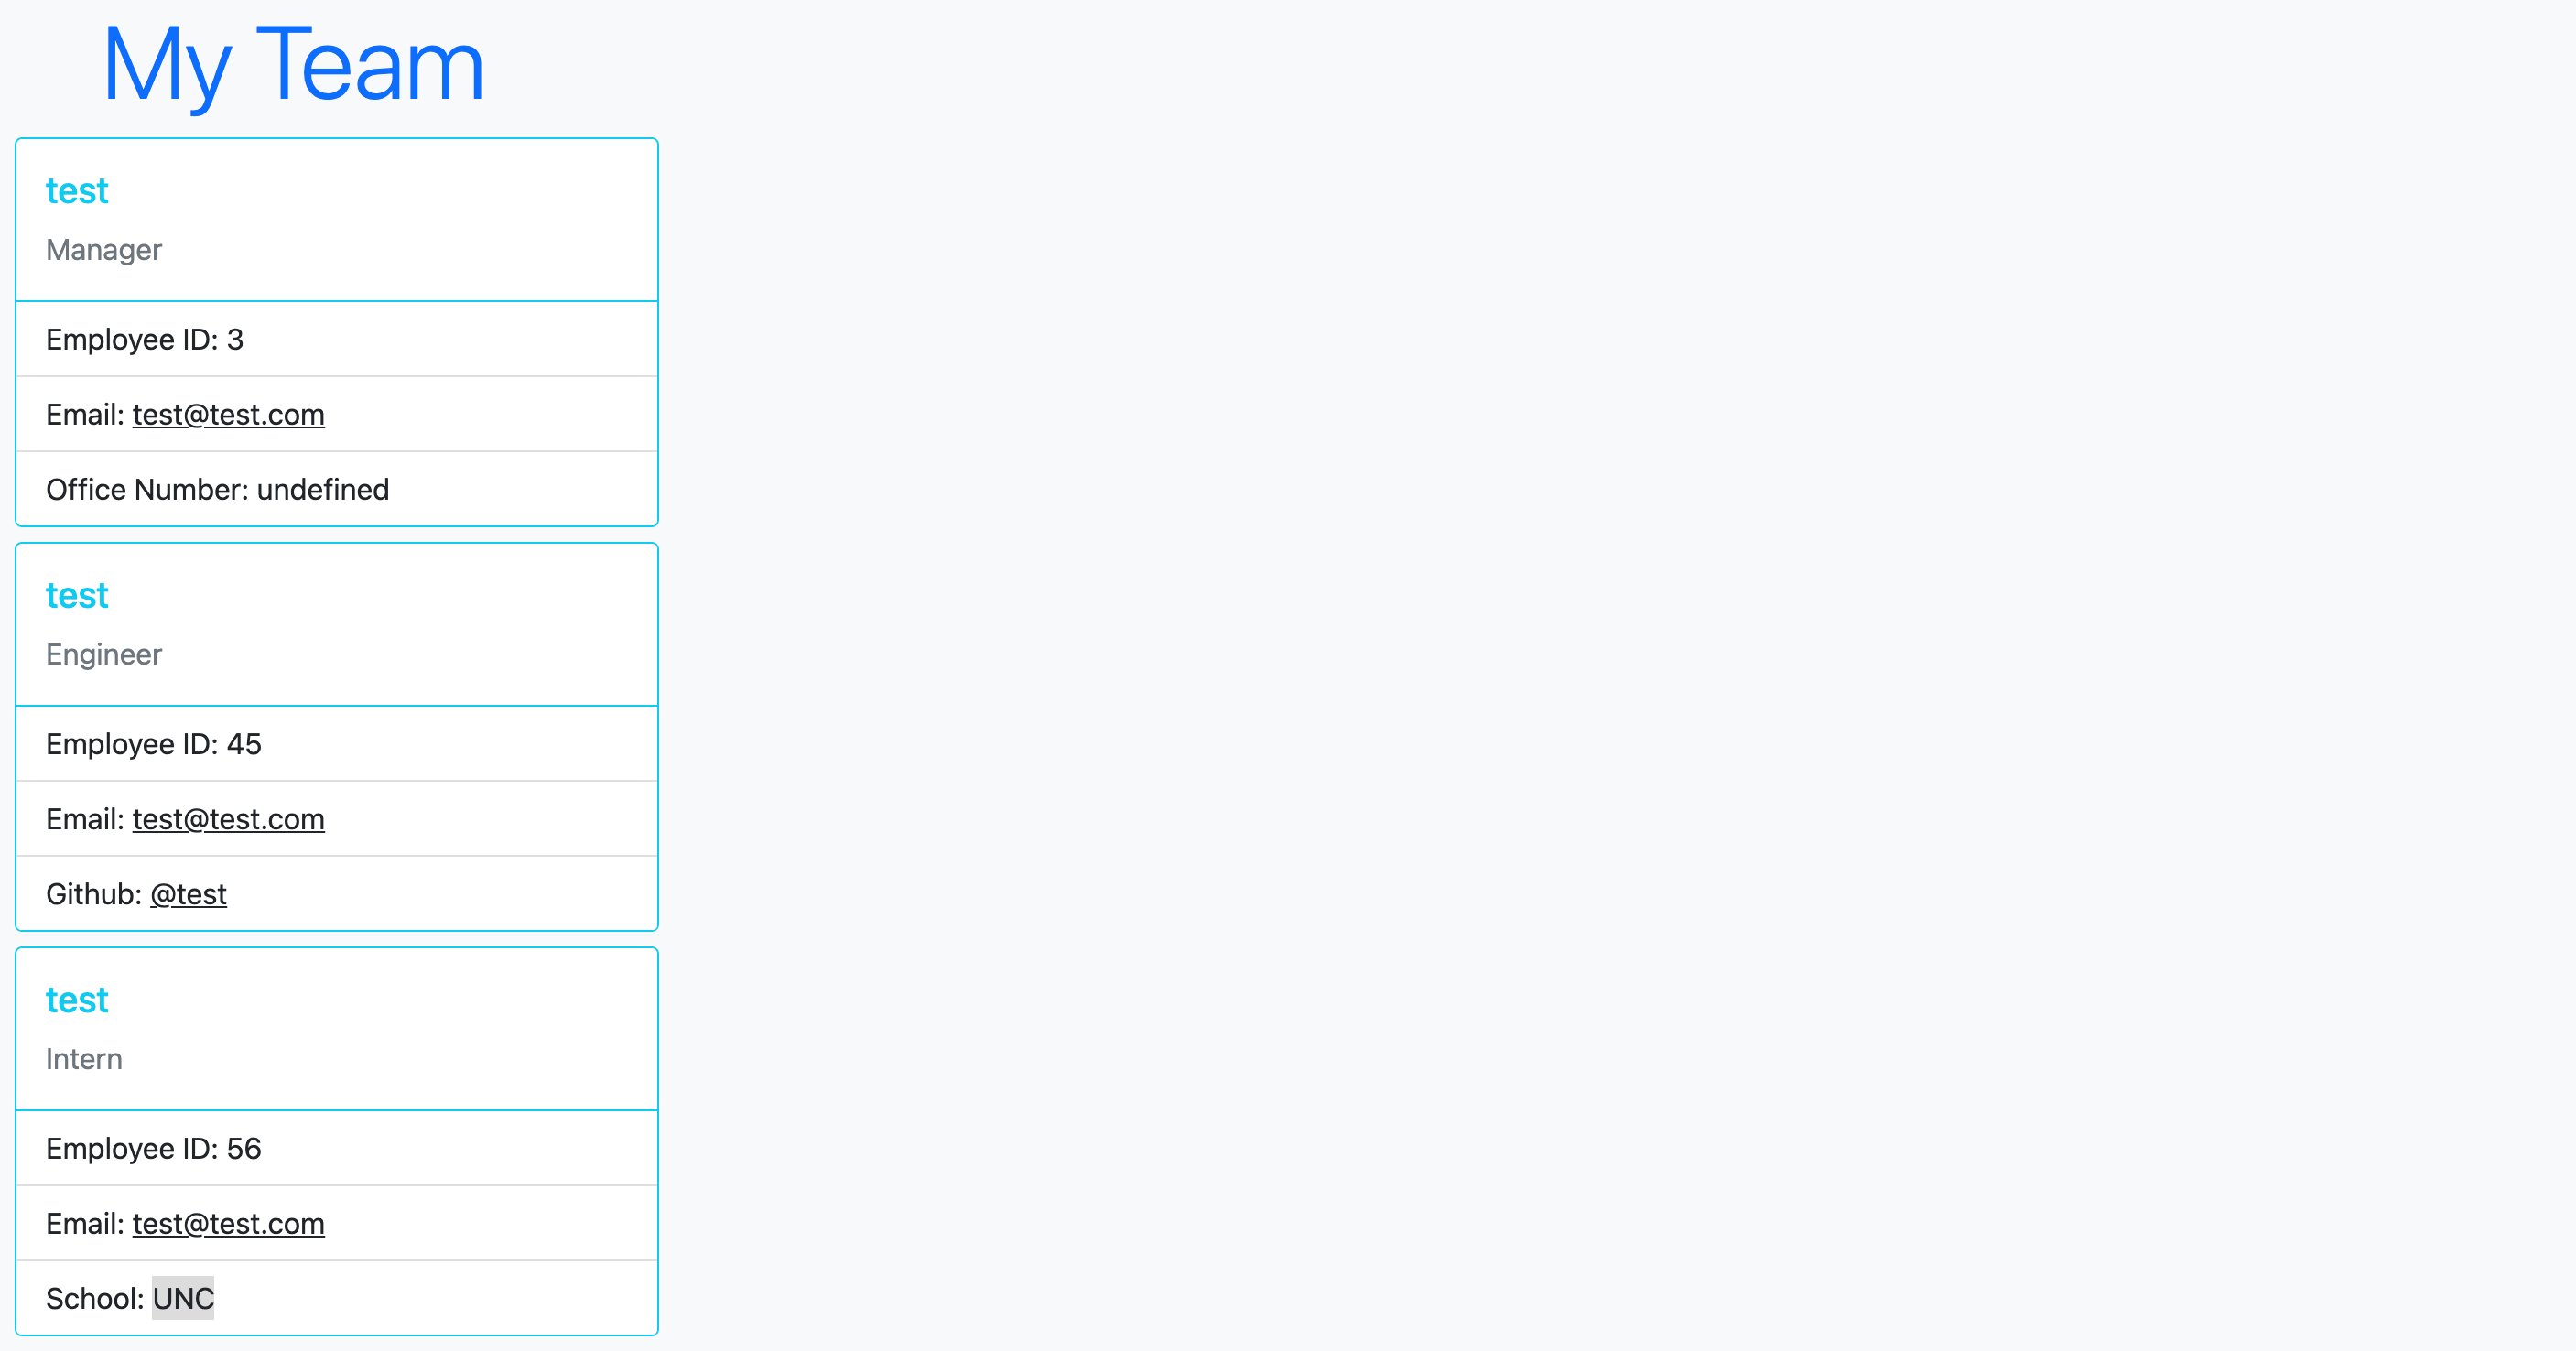Click the test name in Manager card
This screenshot has width=2576, height=1351.
[x=77, y=190]
